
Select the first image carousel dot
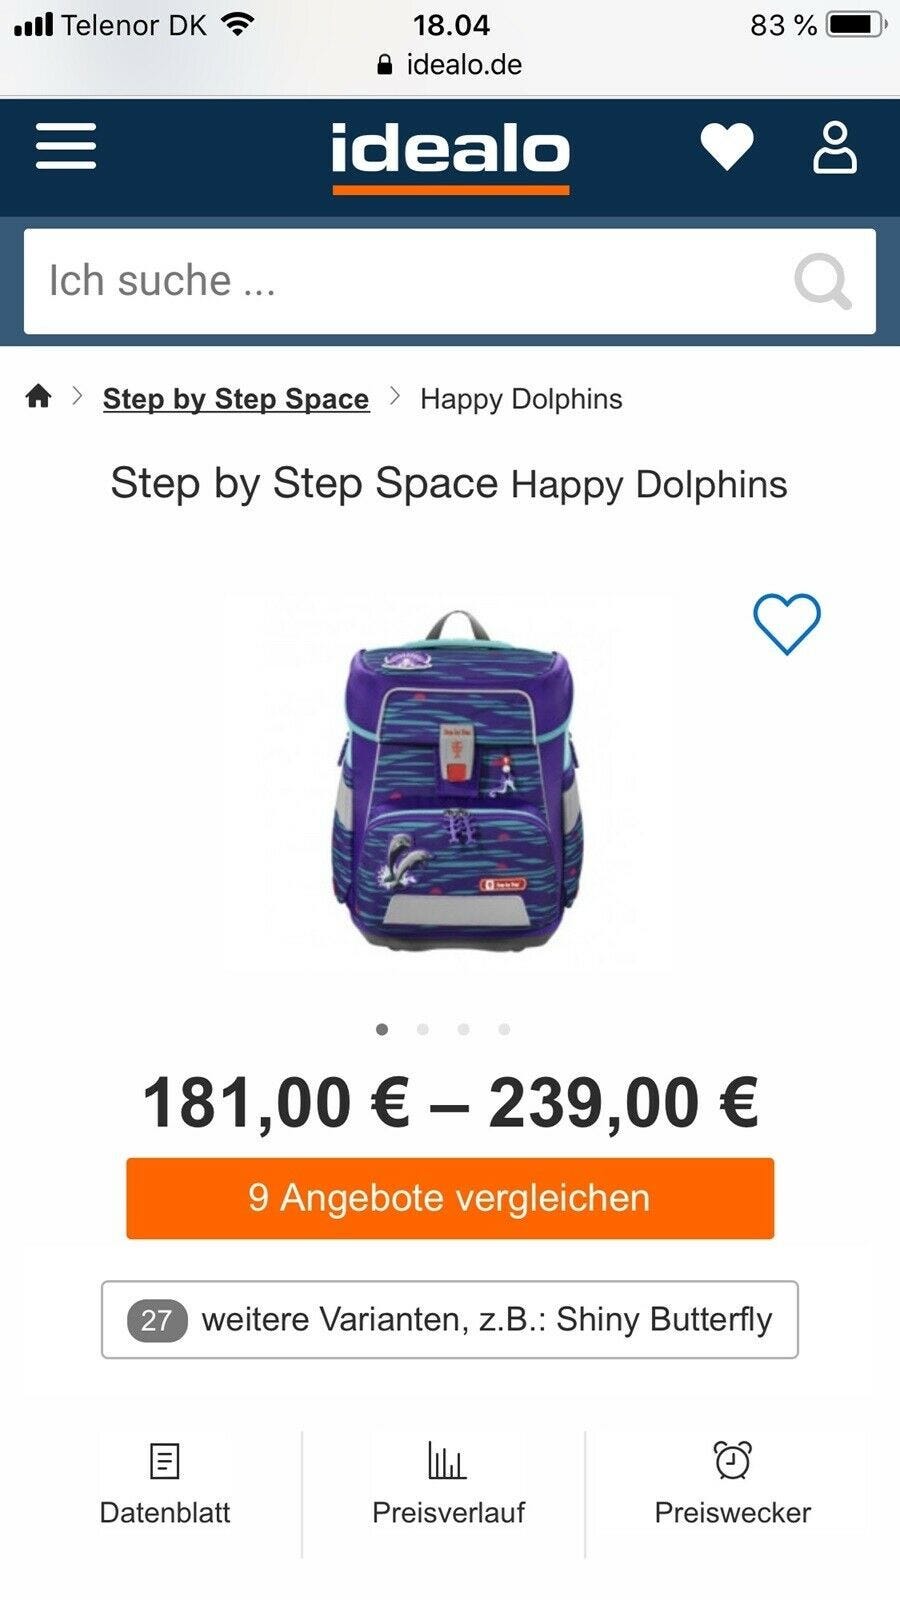click(382, 1029)
